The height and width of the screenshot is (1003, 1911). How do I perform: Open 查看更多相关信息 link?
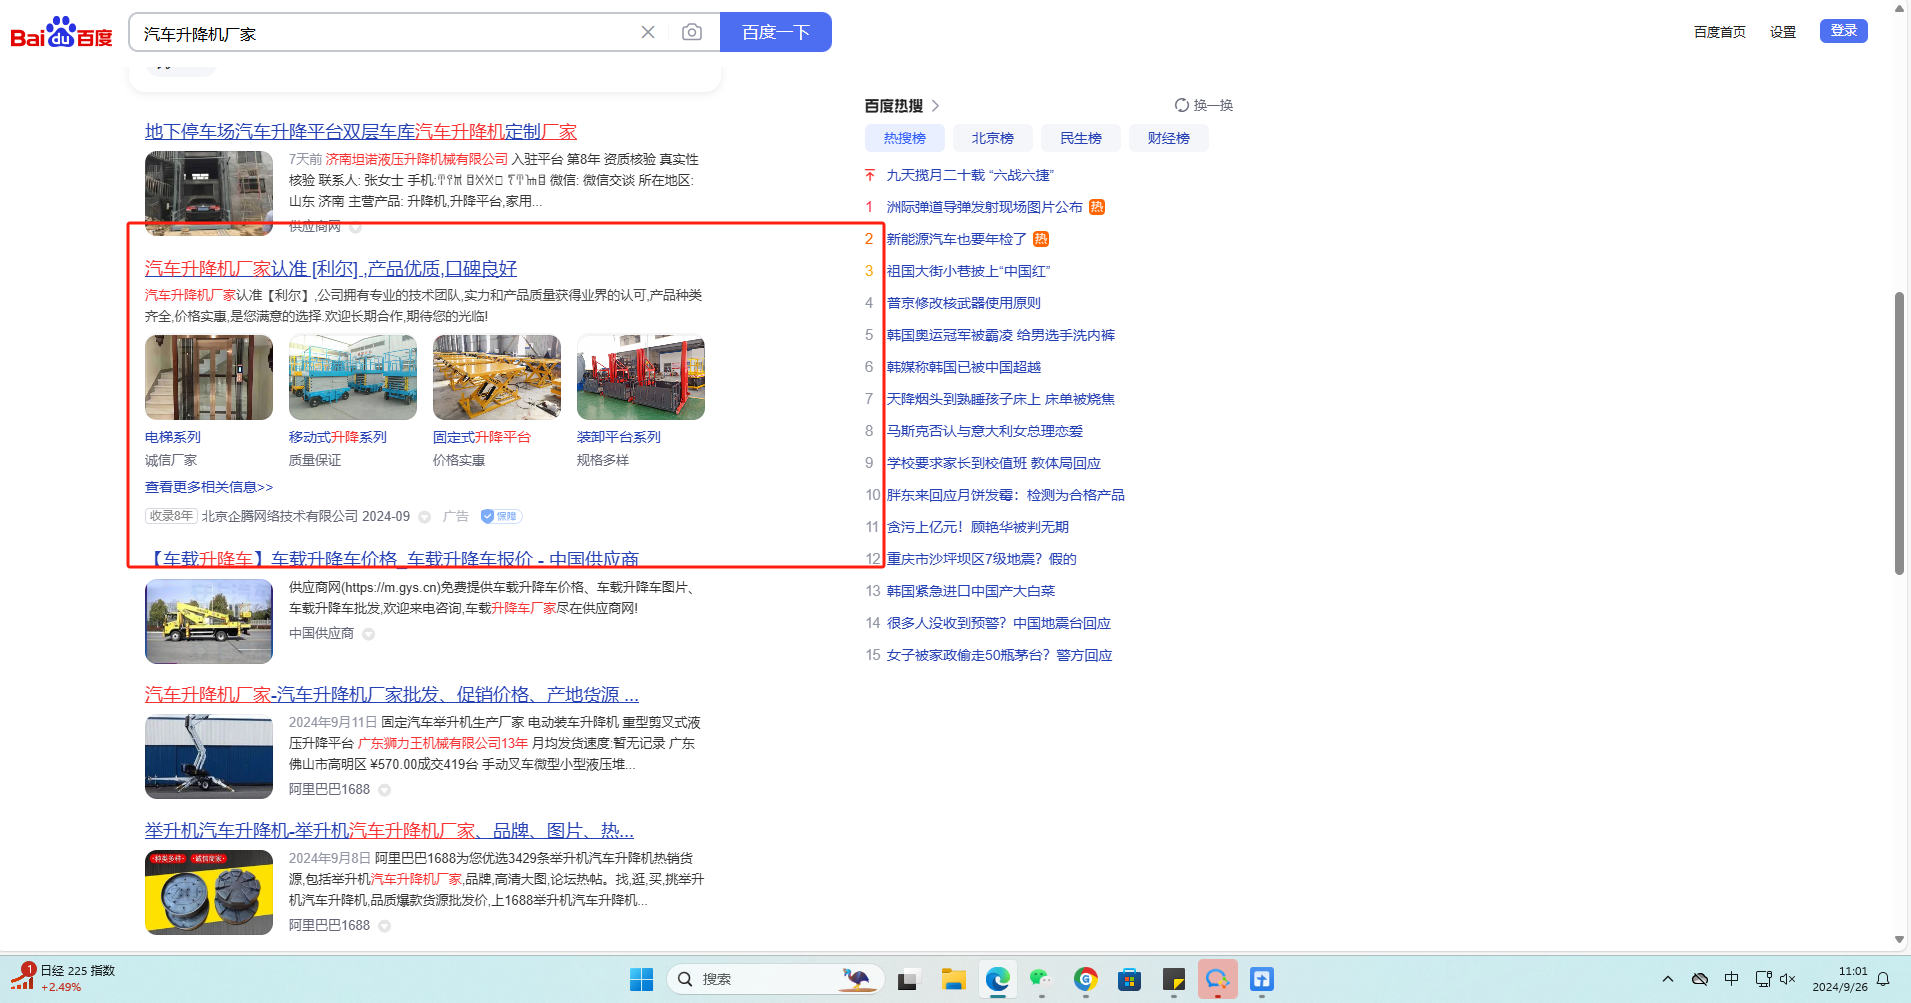click(208, 487)
